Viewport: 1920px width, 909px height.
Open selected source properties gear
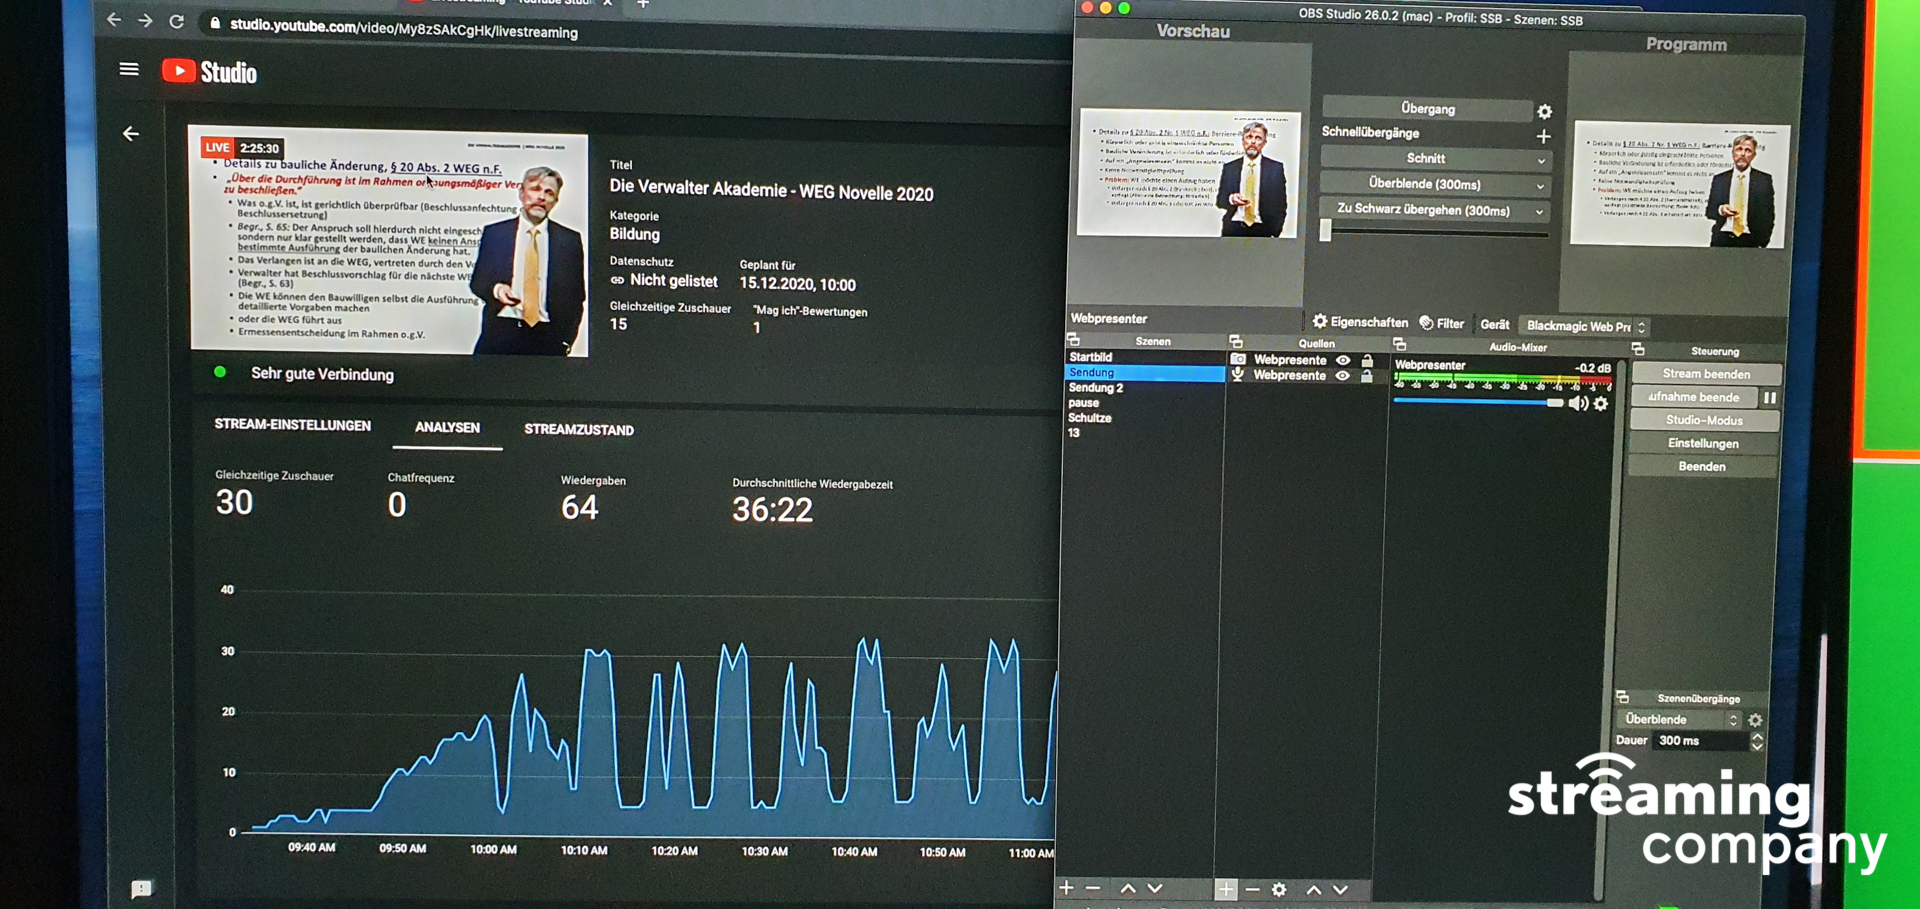[x=1279, y=889]
